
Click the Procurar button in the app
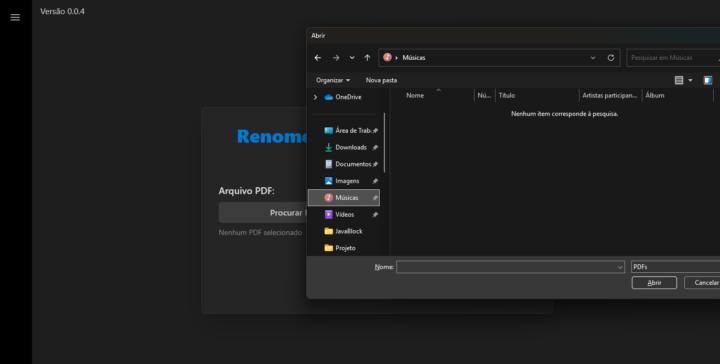click(x=263, y=213)
